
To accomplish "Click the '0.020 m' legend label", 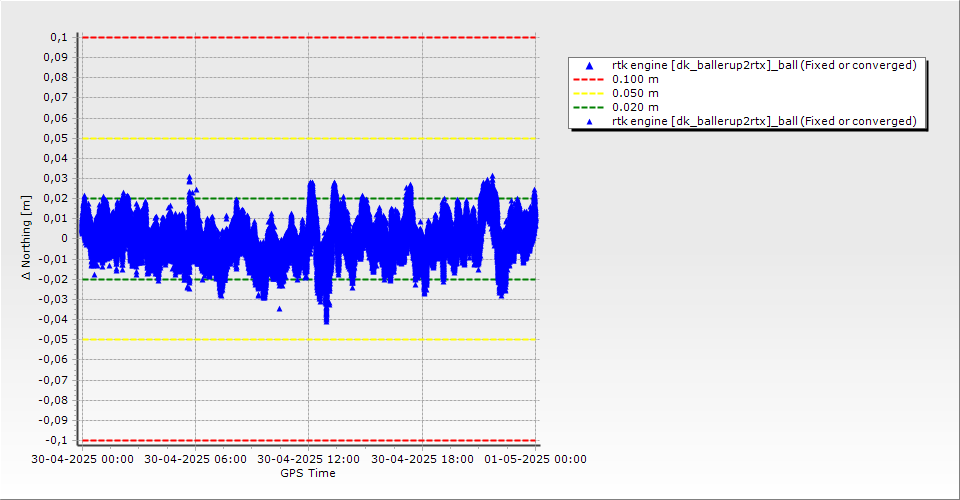I will click(x=636, y=108).
